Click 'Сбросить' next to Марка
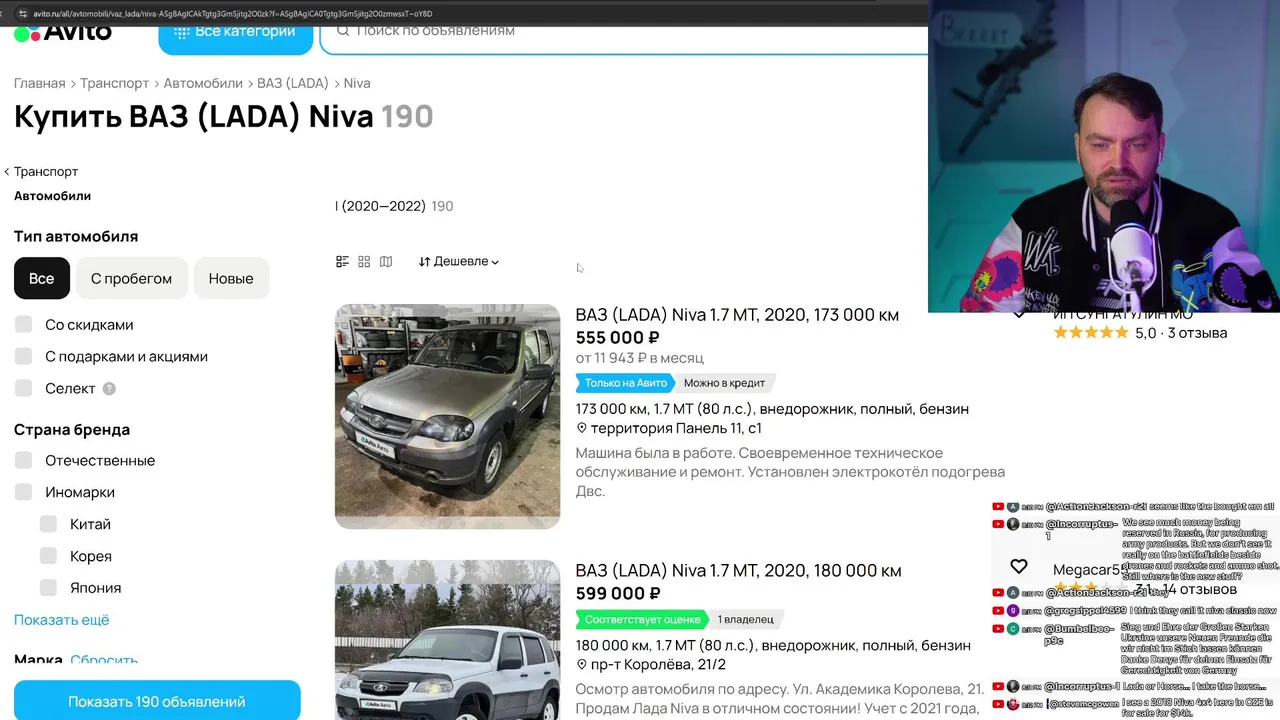The width and height of the screenshot is (1280, 720). click(x=104, y=660)
